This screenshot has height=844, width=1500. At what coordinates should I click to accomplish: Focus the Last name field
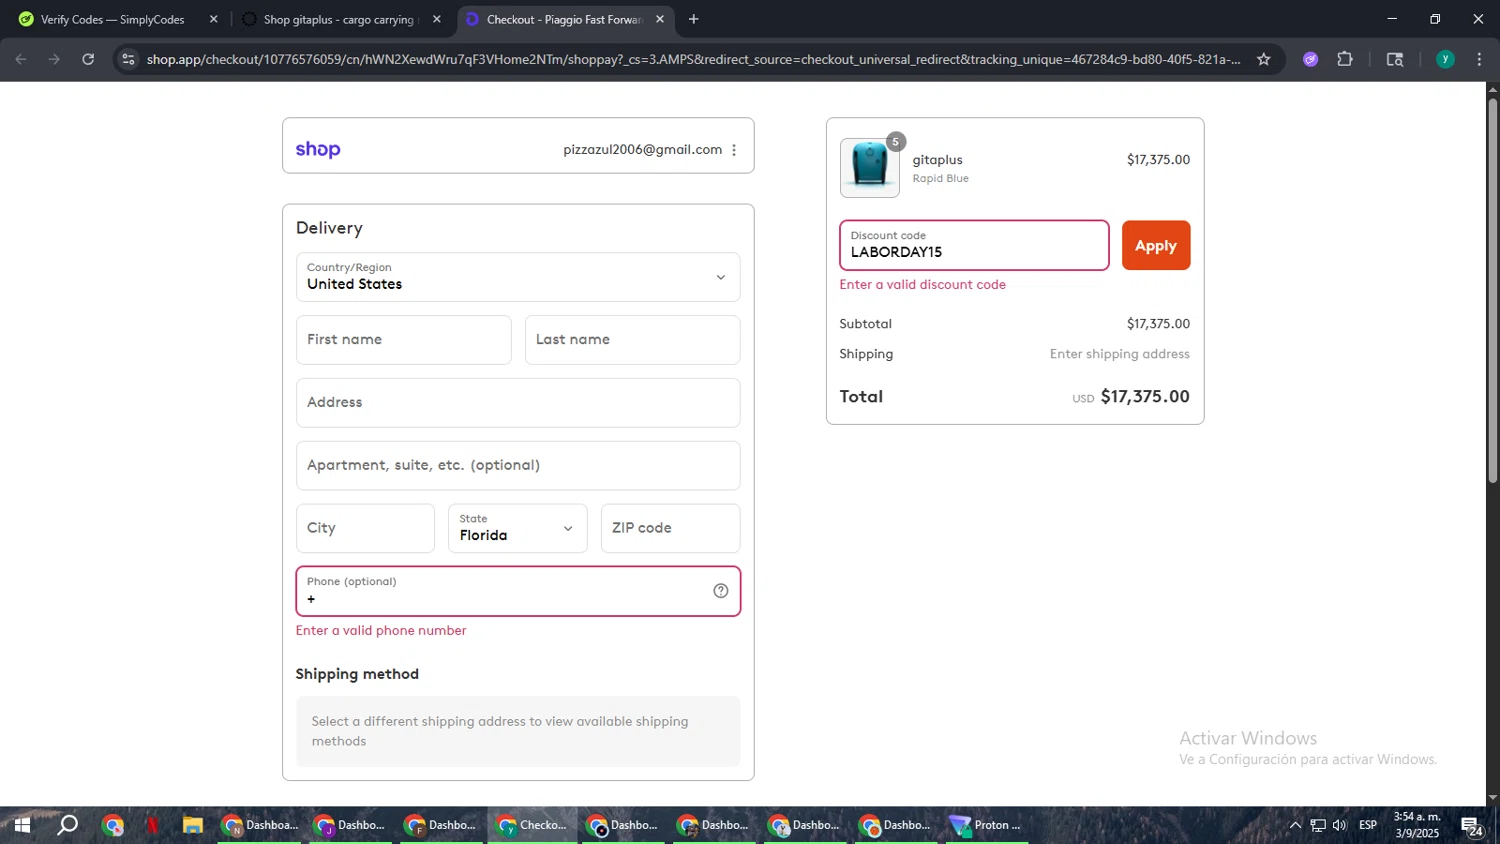pos(632,340)
